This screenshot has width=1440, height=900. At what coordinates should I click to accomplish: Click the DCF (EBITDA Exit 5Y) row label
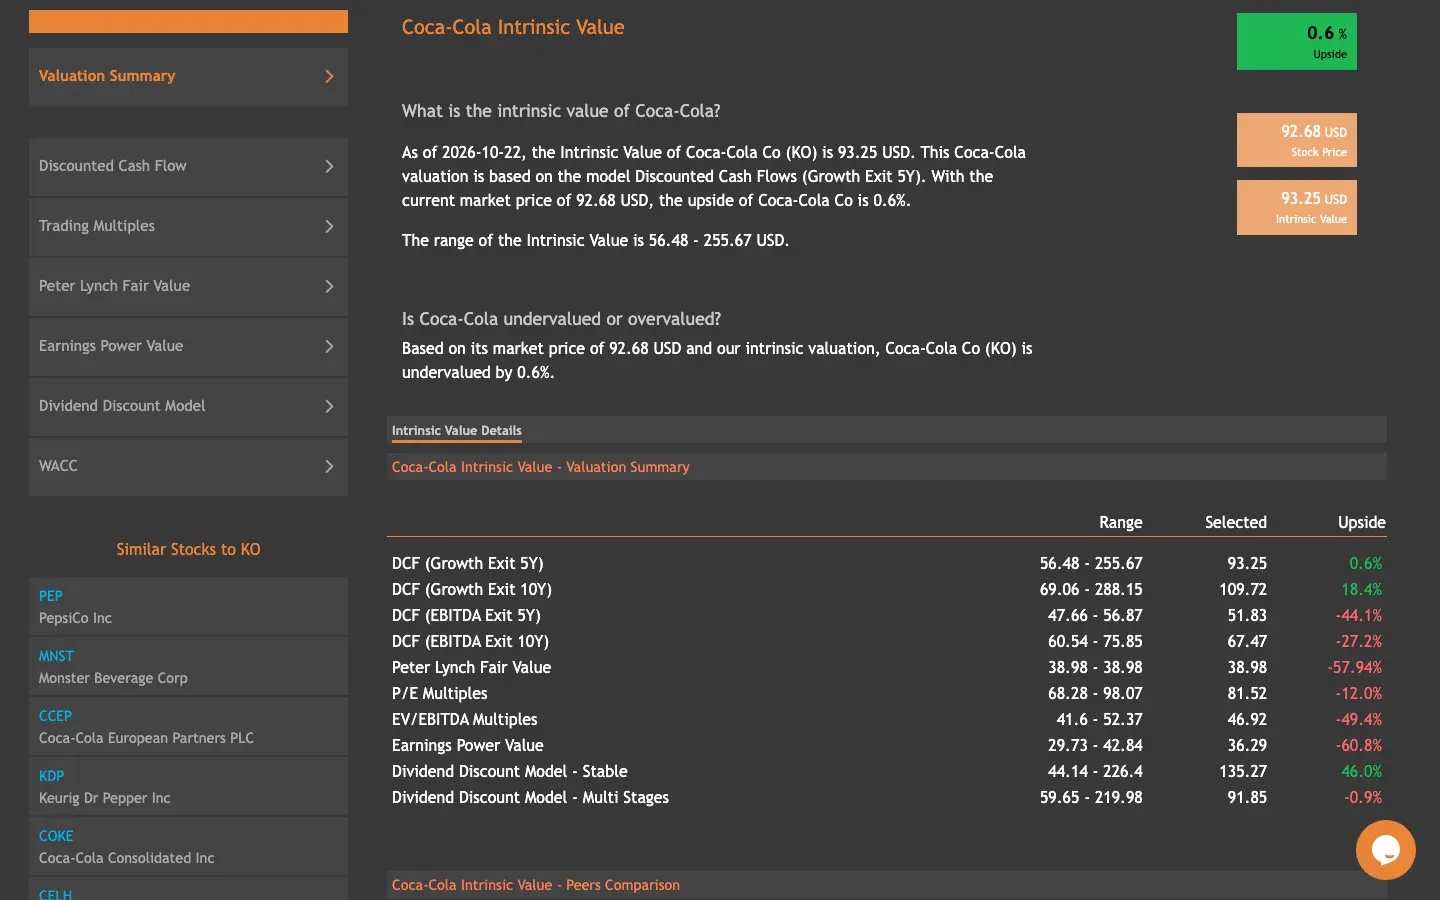pos(466,615)
